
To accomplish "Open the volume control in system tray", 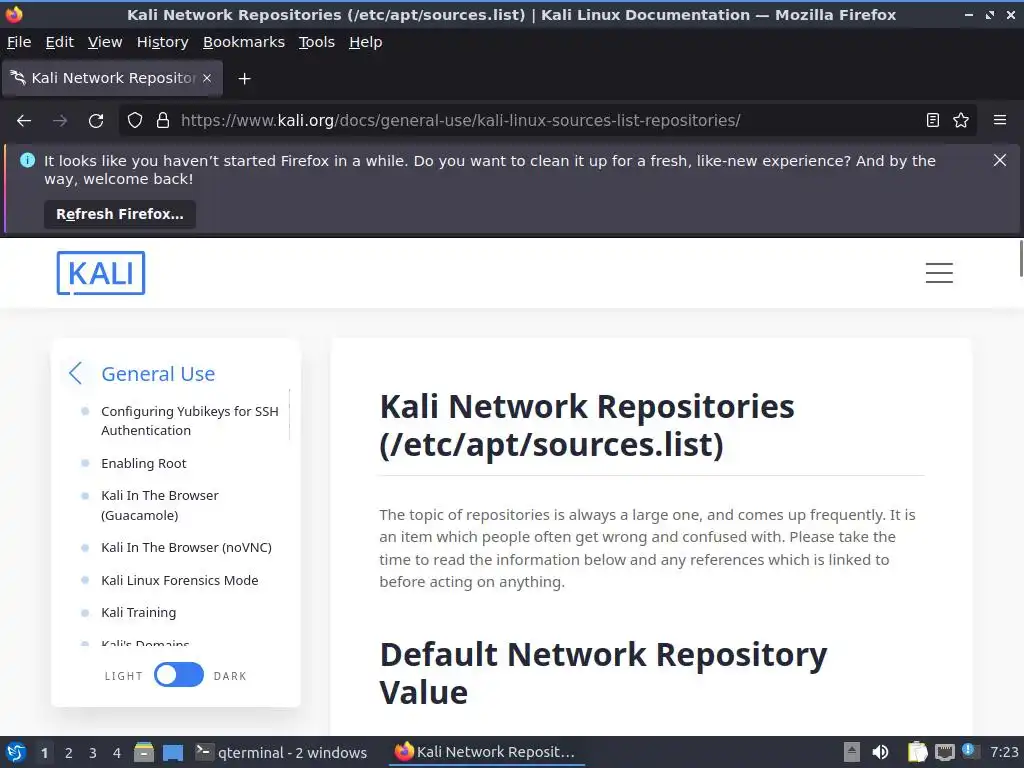I will (880, 752).
